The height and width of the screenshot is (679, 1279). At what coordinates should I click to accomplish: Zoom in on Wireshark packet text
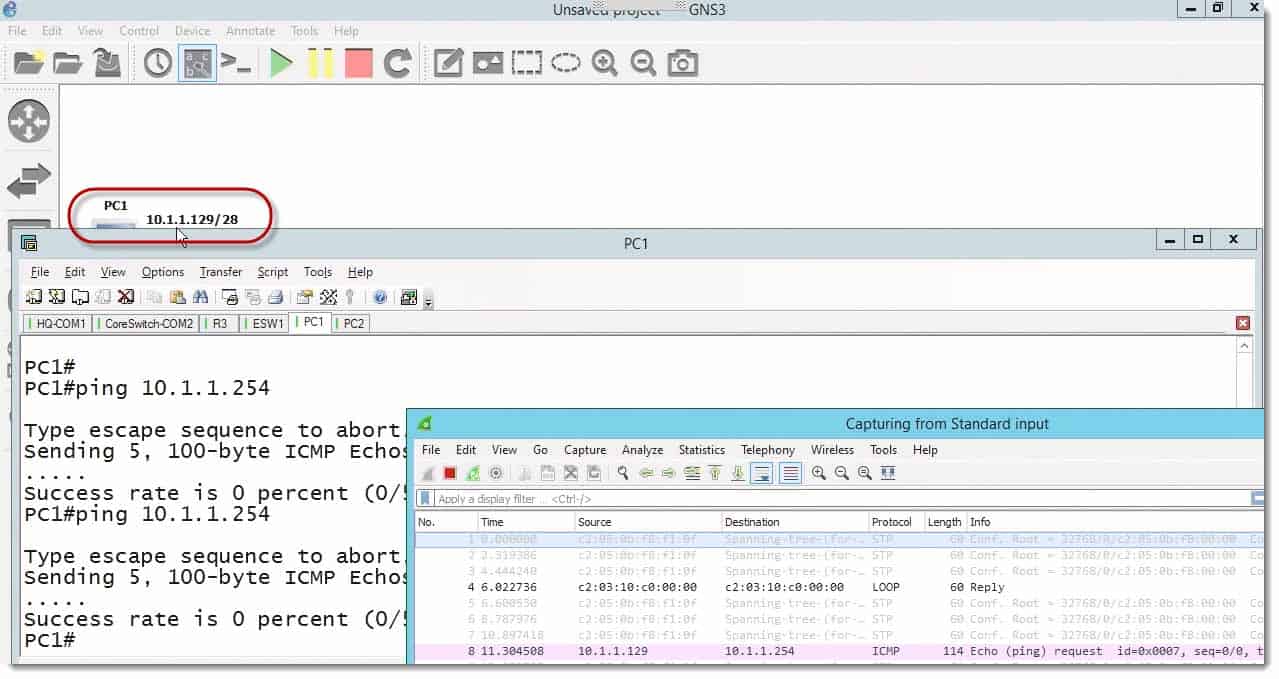click(819, 474)
